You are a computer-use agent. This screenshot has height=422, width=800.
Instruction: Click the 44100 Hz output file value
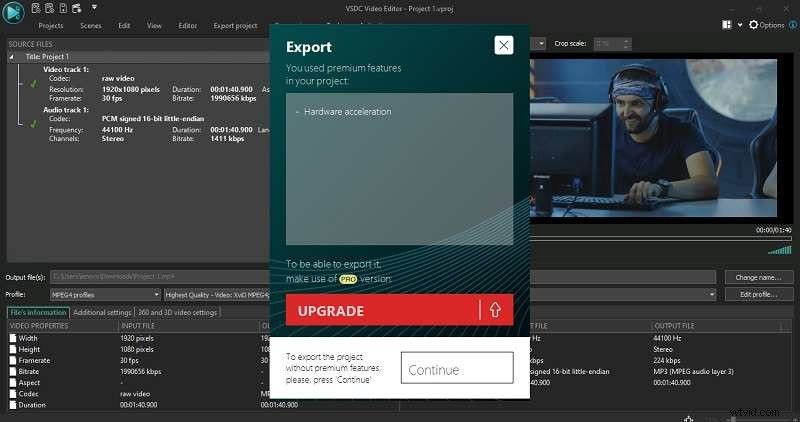click(x=667, y=338)
